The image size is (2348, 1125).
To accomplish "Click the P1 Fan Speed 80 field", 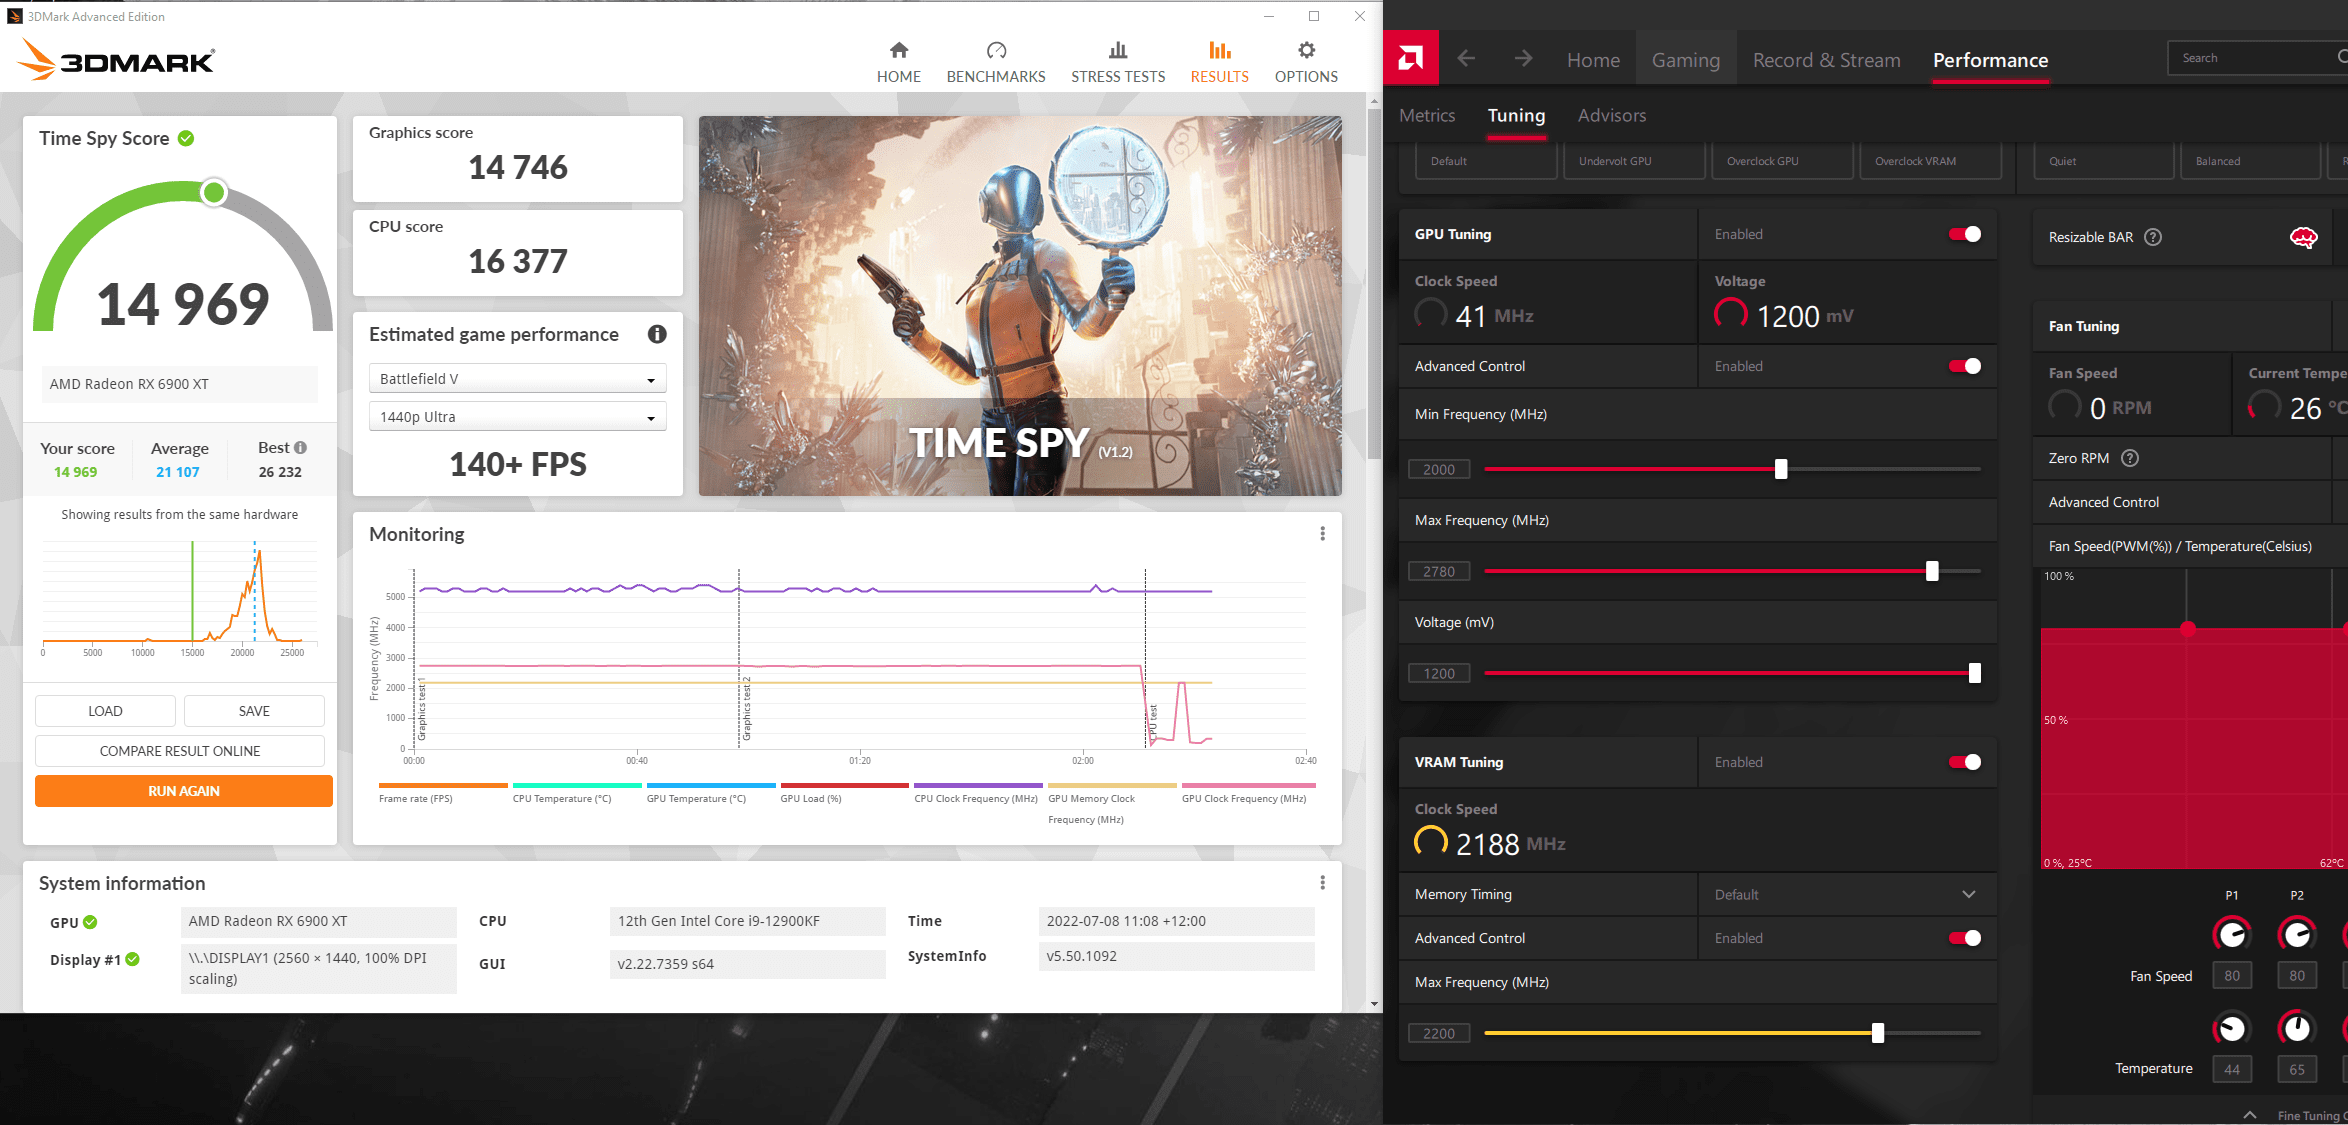I will (x=2232, y=975).
